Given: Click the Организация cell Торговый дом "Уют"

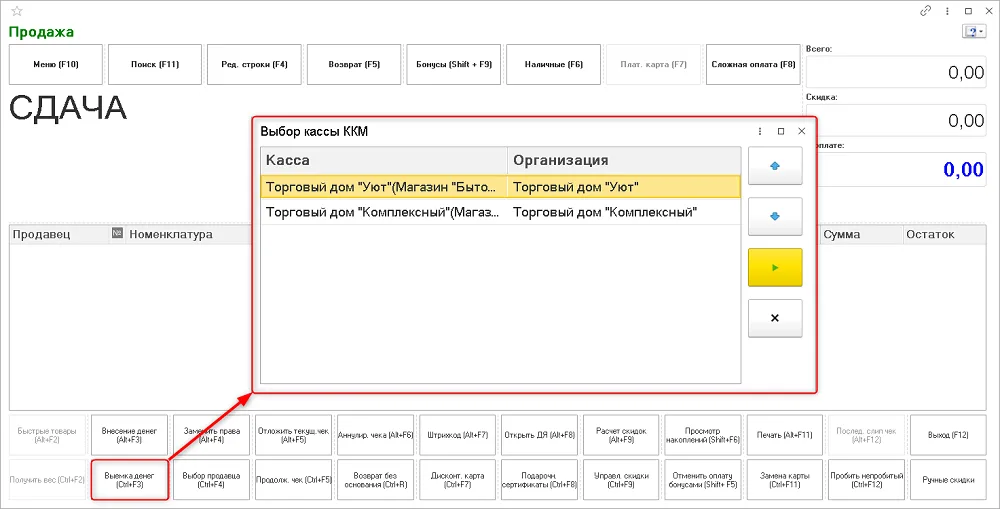Looking at the screenshot, I should point(624,187).
